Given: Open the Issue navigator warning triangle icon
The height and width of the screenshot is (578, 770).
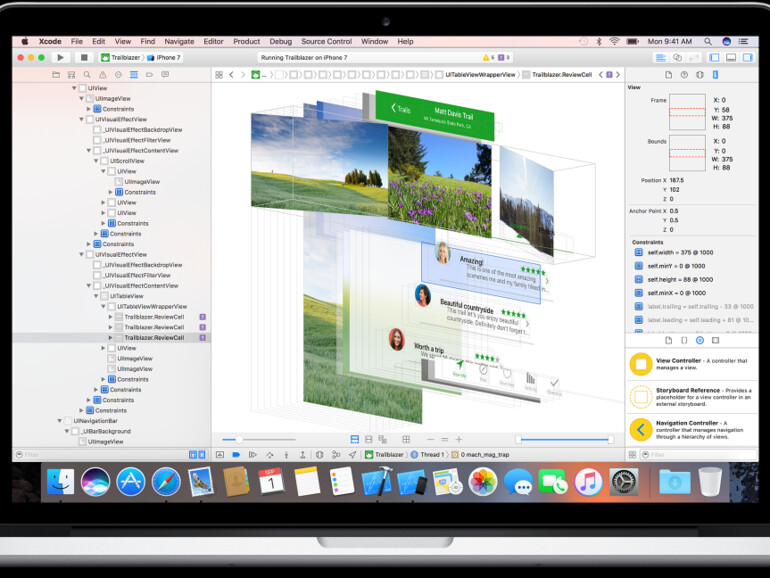Looking at the screenshot, I should [103, 75].
